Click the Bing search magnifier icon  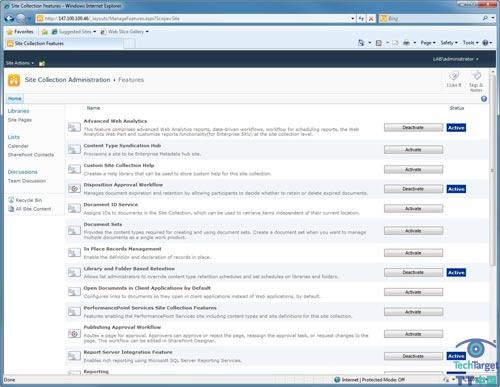485,18
